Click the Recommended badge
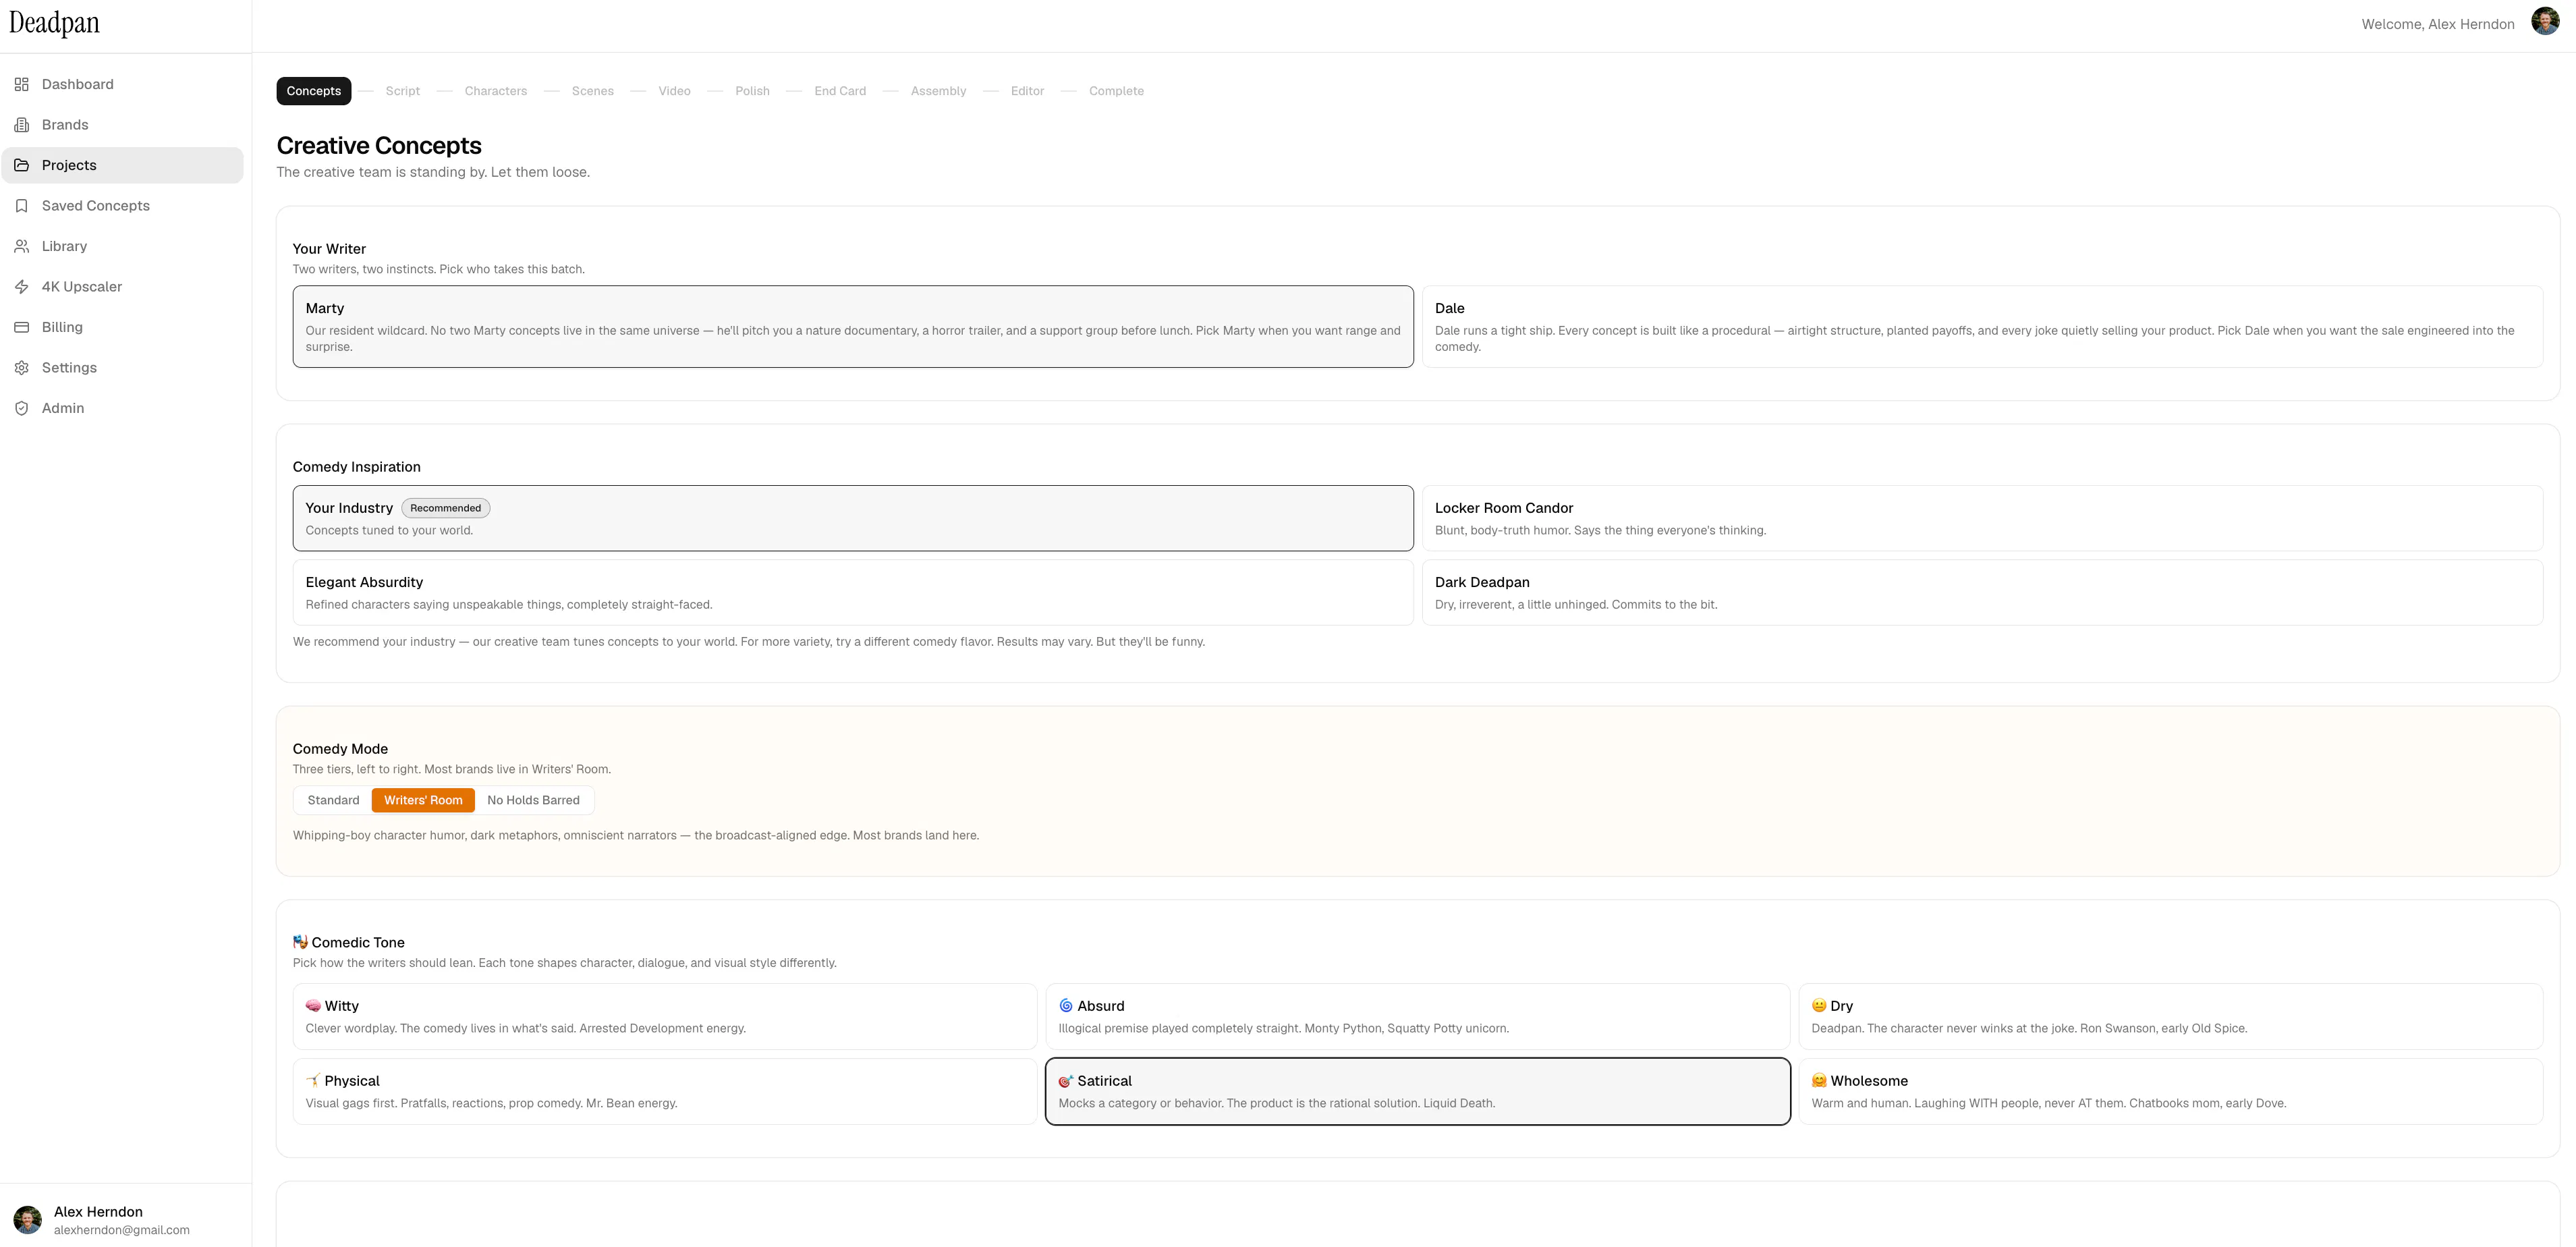 click(x=446, y=508)
